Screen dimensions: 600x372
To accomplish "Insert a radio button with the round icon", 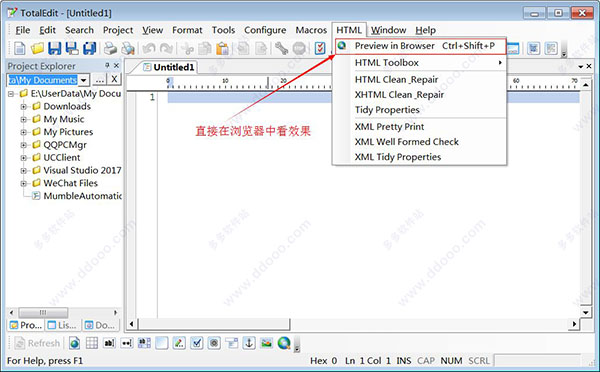I will (x=214, y=343).
